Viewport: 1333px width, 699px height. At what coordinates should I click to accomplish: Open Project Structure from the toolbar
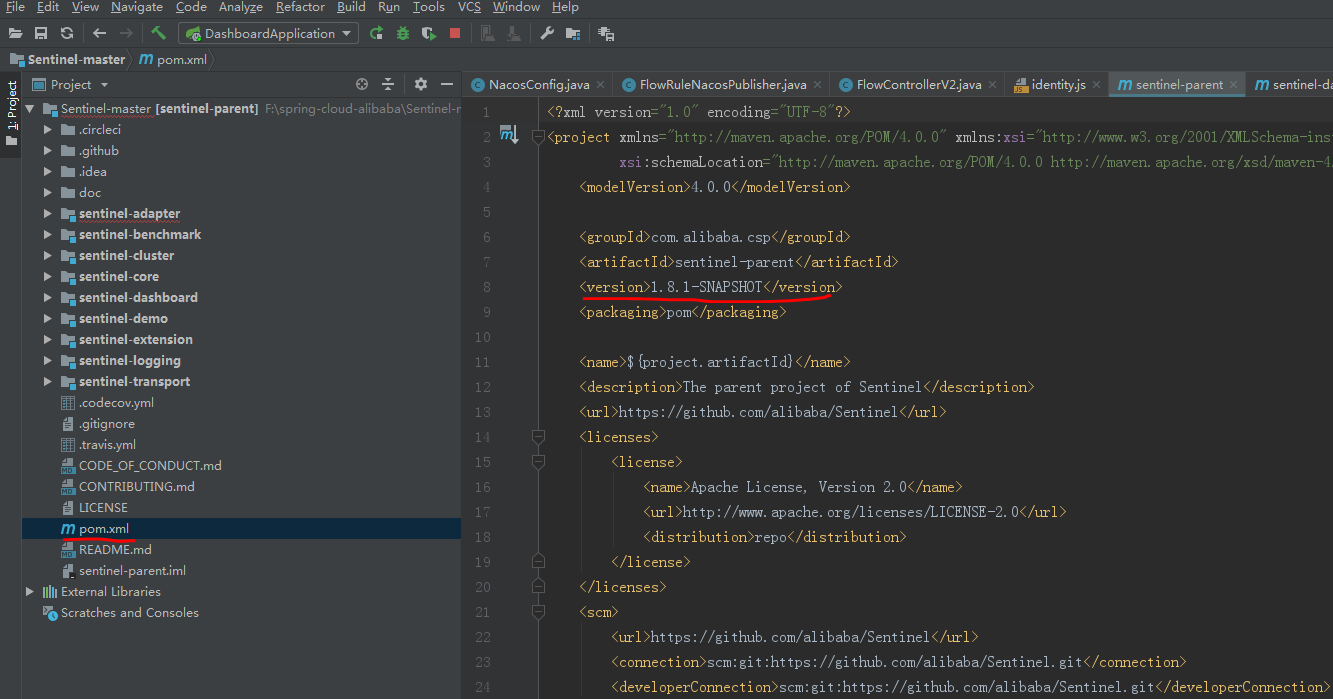572,33
